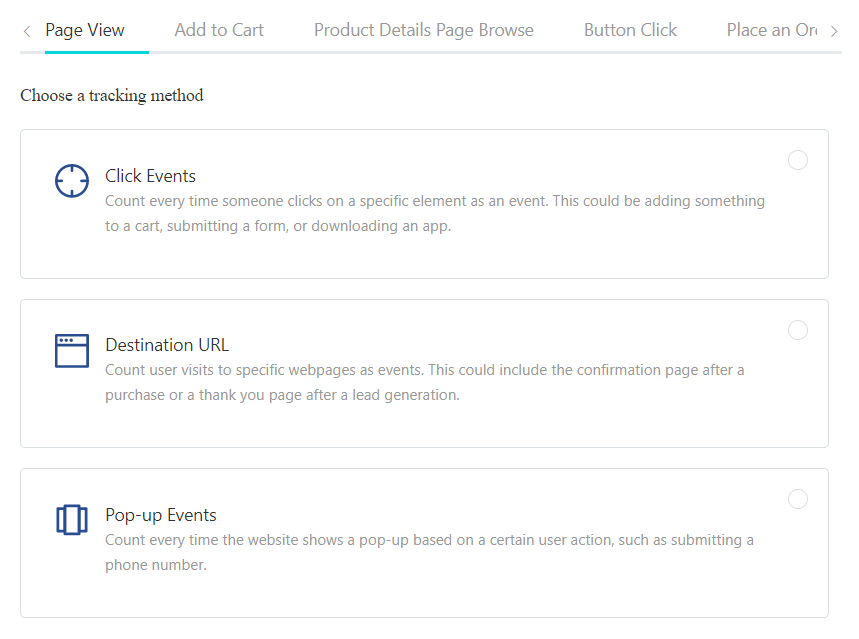Image resolution: width=859 pixels, height=639 pixels.
Task: Click the browser window Destination URL icon
Action: 72,351
